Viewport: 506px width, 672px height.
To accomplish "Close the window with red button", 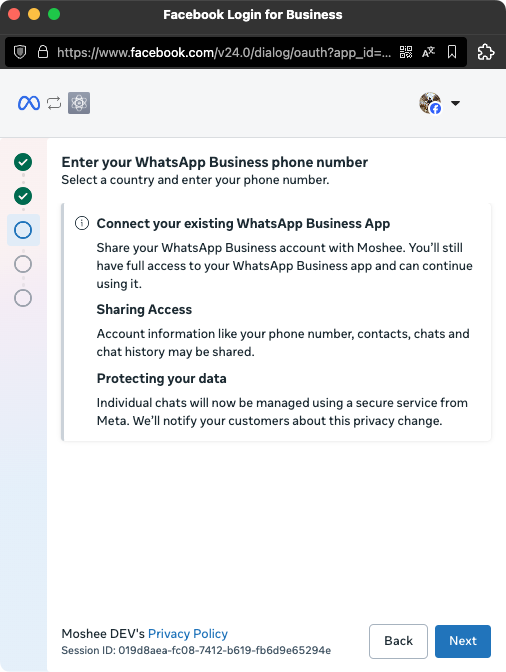I will 14,14.
